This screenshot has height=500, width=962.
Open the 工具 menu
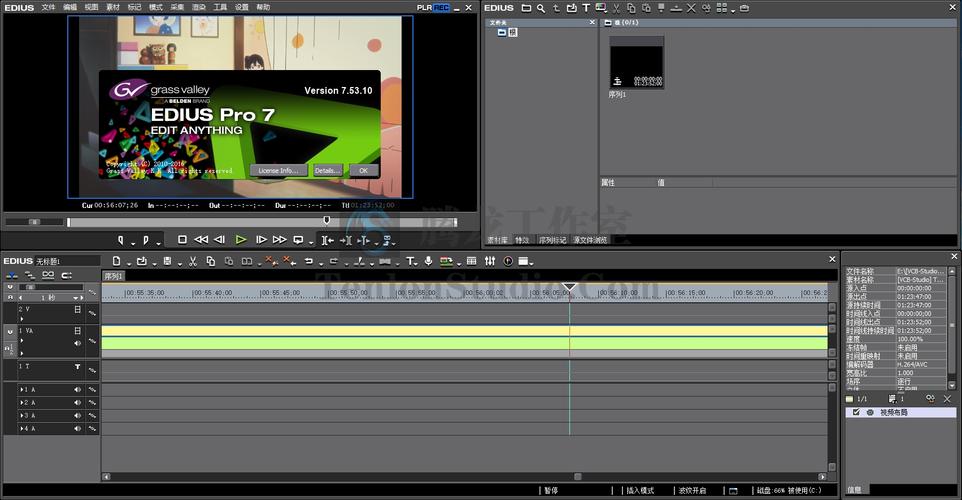pos(220,7)
